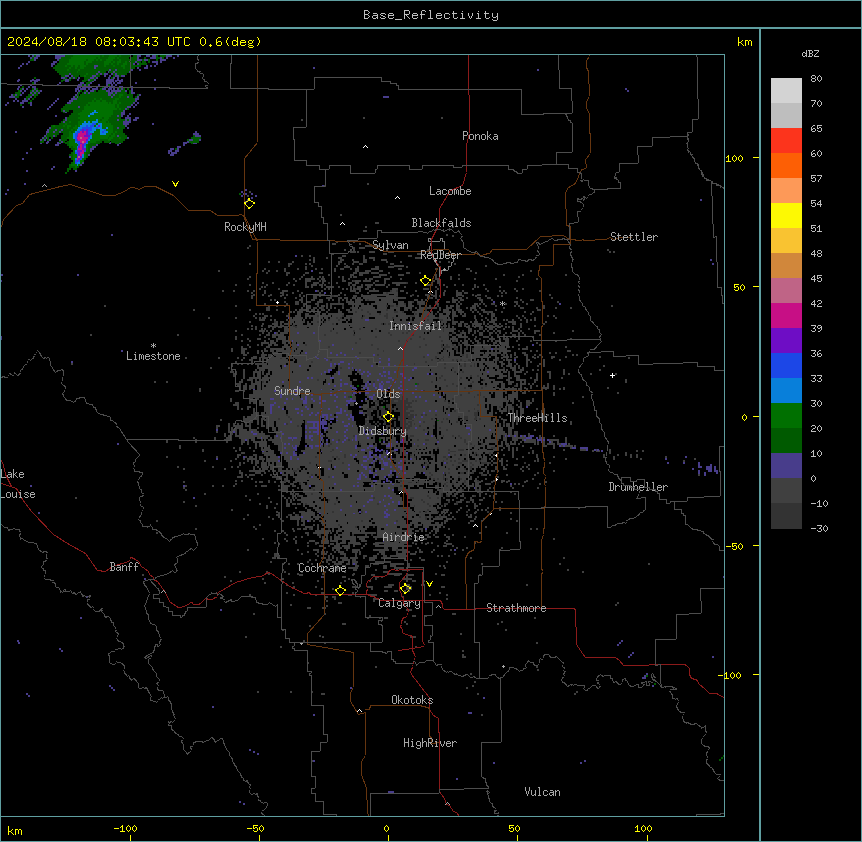Click the Sundre label

[x=292, y=391]
